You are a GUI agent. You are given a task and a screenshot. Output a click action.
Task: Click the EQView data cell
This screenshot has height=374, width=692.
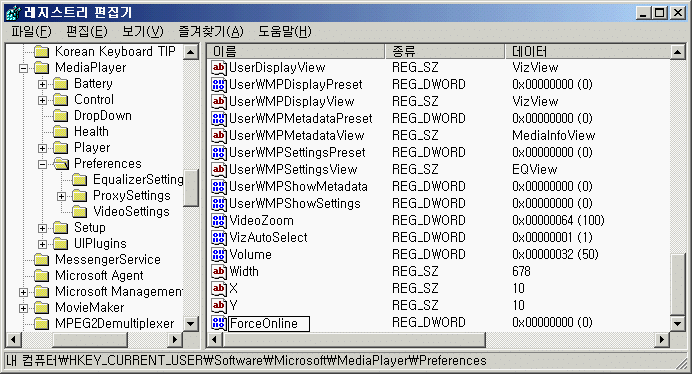(534, 170)
